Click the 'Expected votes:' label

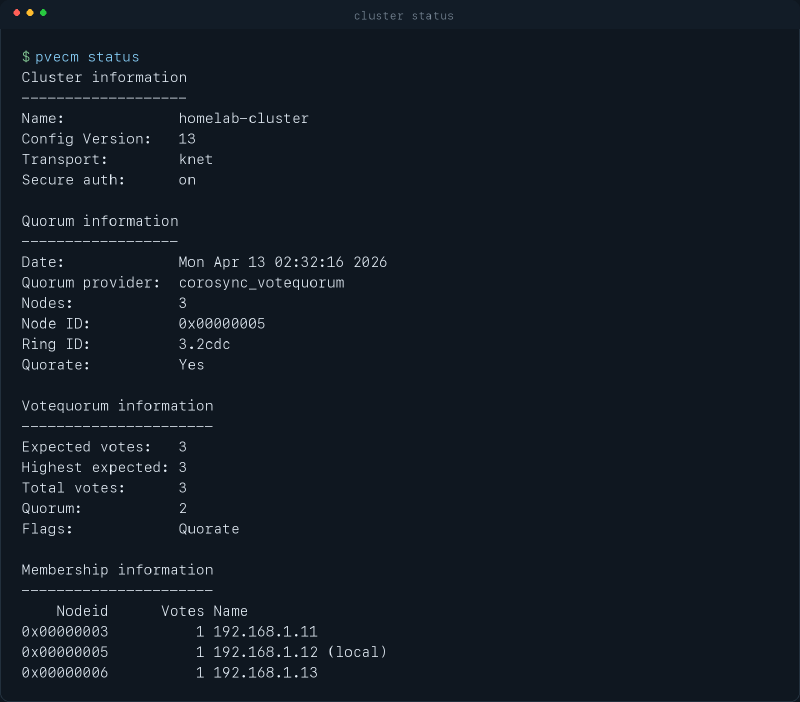point(86,447)
